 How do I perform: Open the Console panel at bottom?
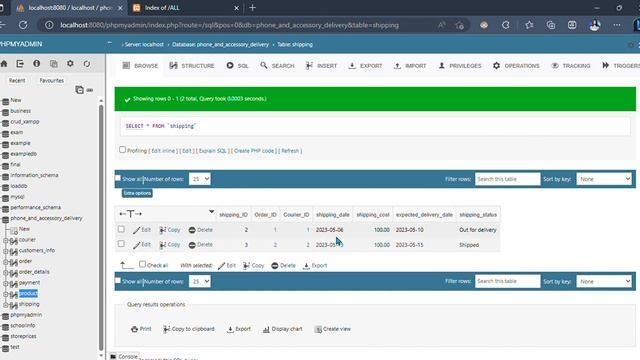click(124, 356)
